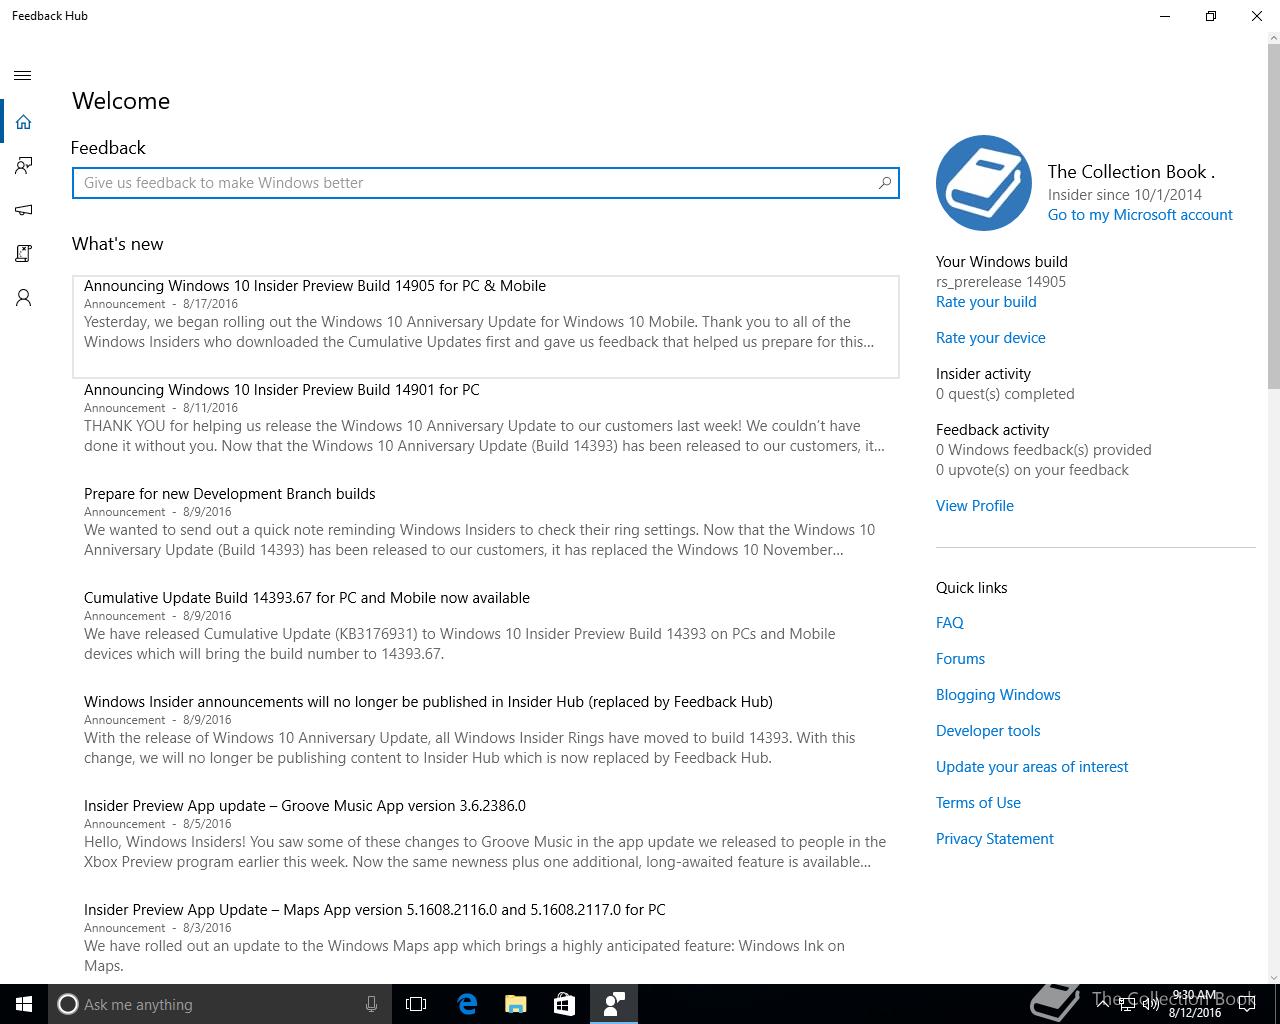The image size is (1280, 1024).
Task: Click the taskbar clock showing 9:30 AM
Action: click(1194, 1004)
